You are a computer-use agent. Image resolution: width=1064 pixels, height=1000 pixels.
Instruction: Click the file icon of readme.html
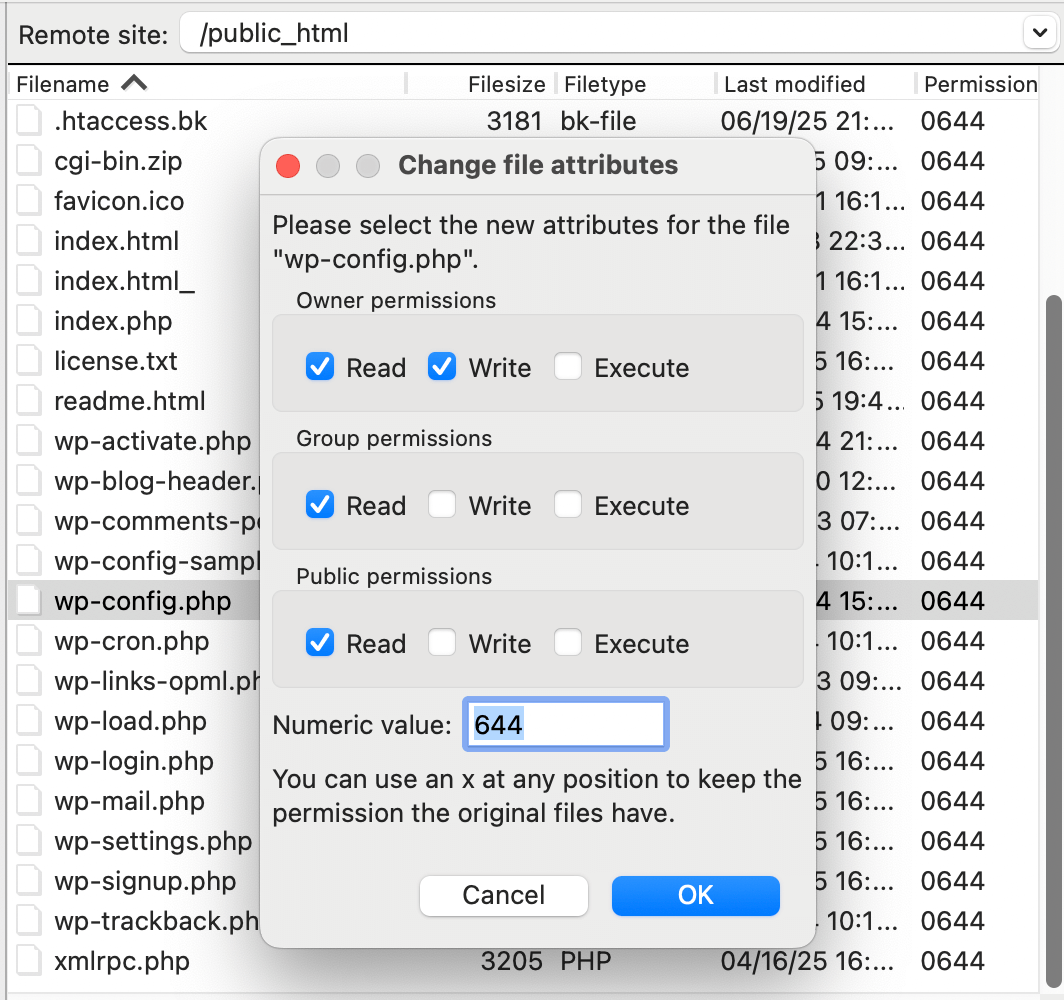tap(29, 401)
